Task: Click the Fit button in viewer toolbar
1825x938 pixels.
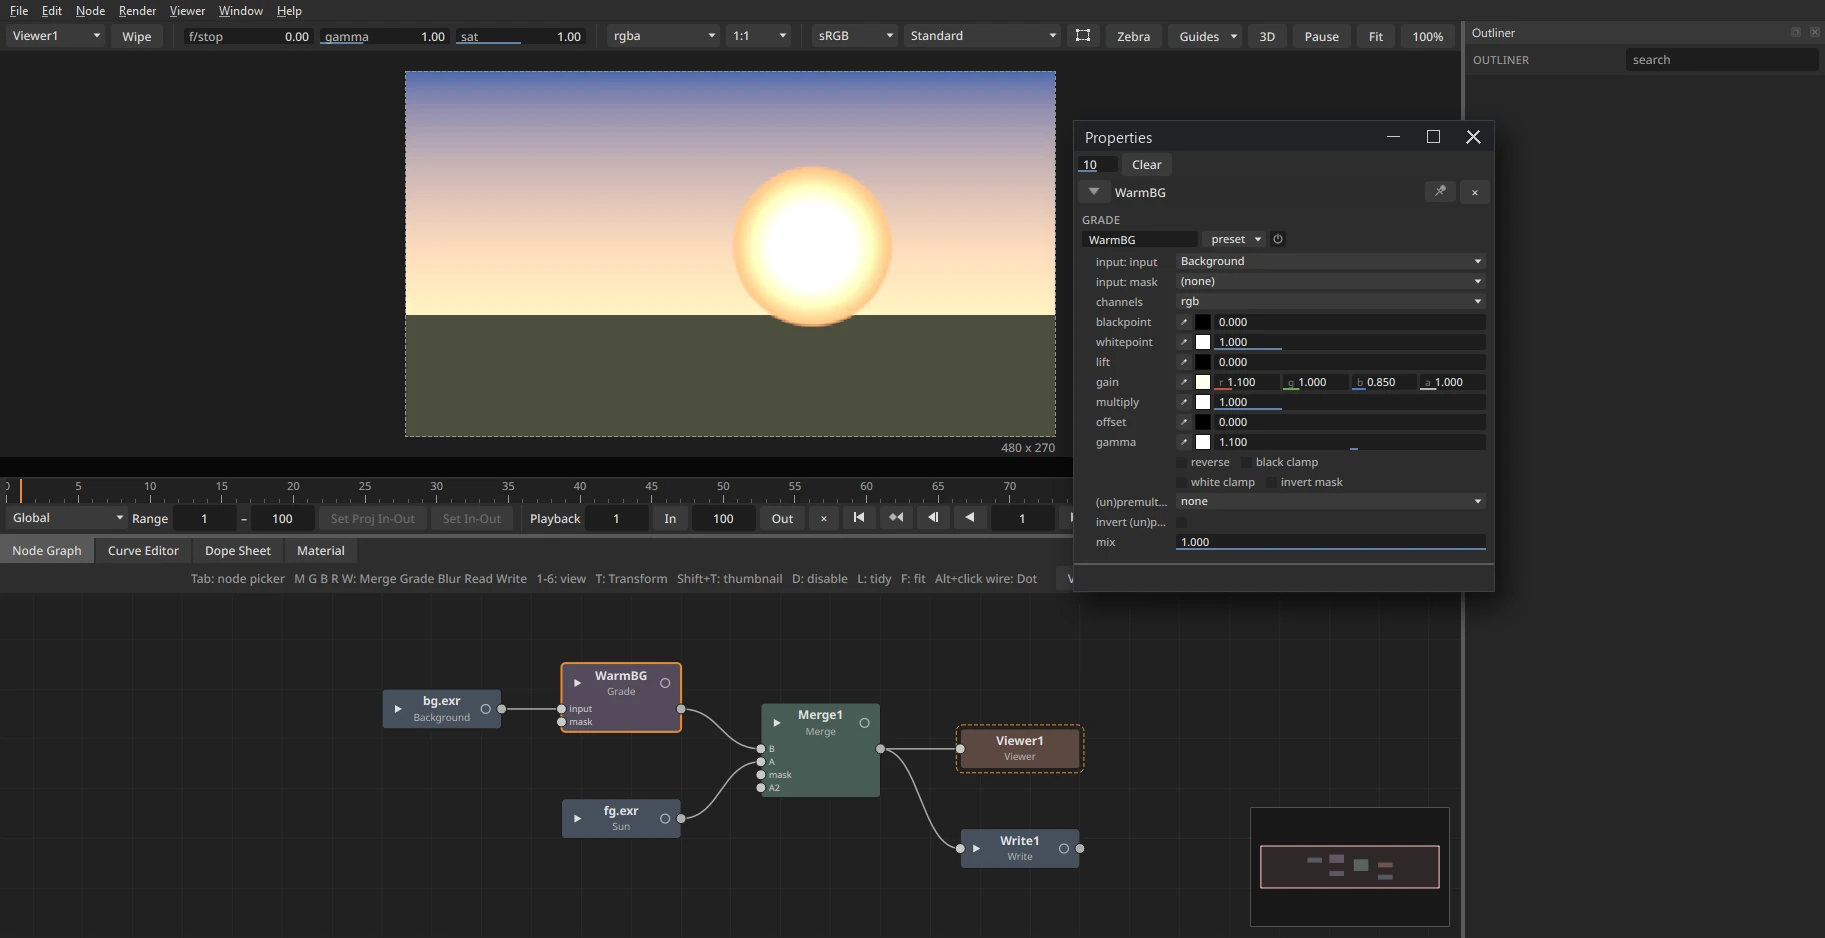Action: (1376, 36)
